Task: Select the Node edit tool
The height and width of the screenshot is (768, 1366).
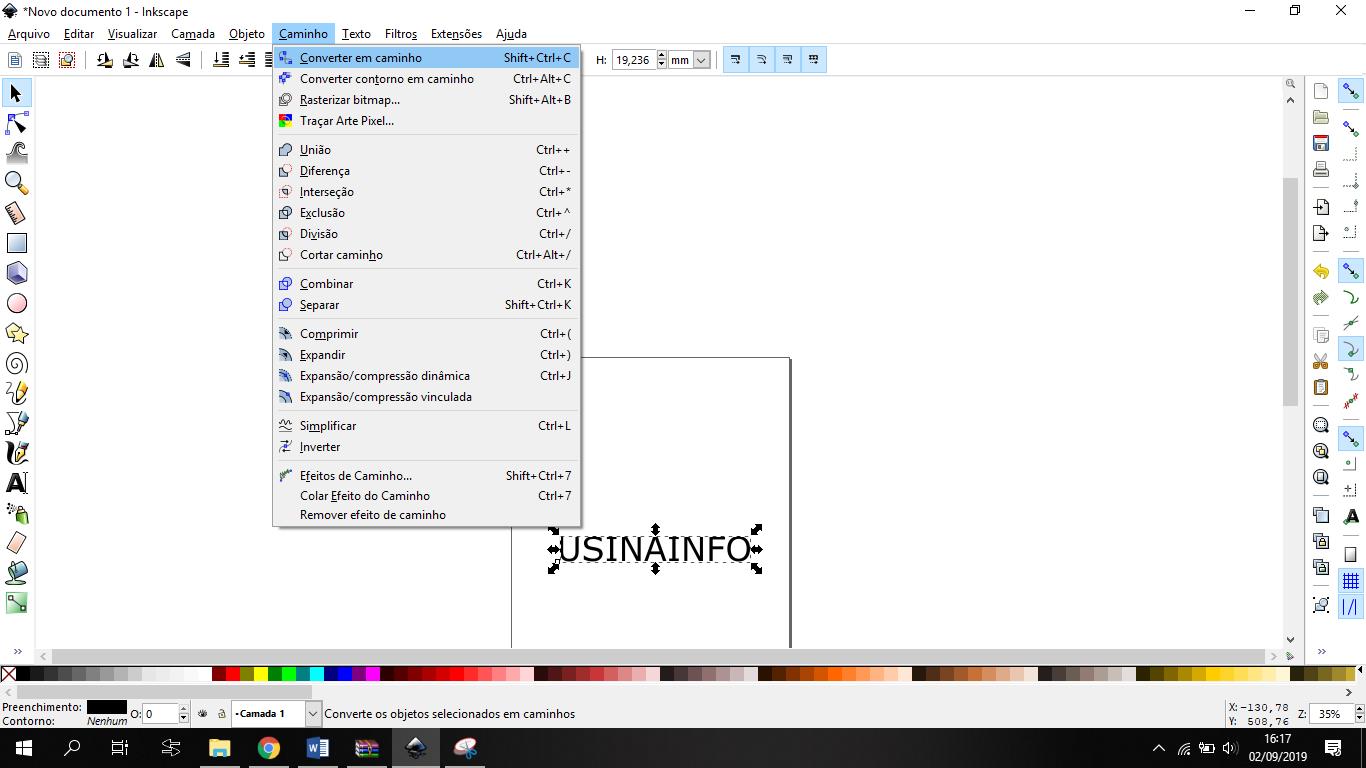Action: (x=16, y=123)
